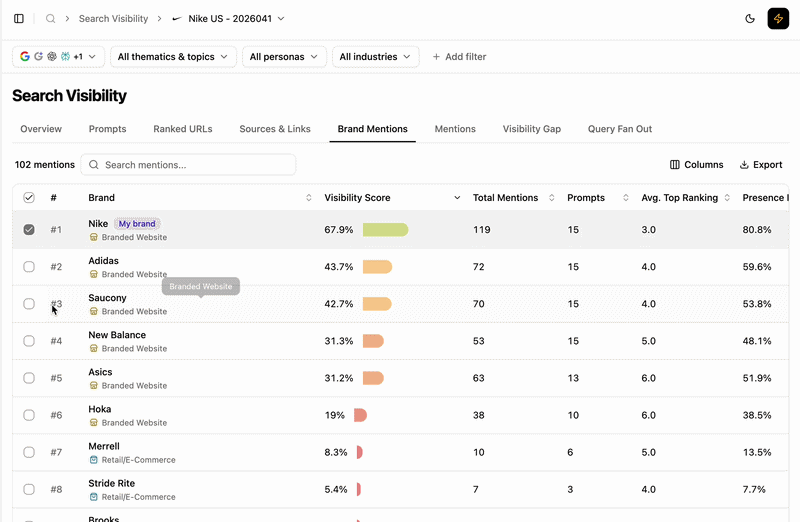Click the Add filter button
800x522 pixels.
point(459,57)
